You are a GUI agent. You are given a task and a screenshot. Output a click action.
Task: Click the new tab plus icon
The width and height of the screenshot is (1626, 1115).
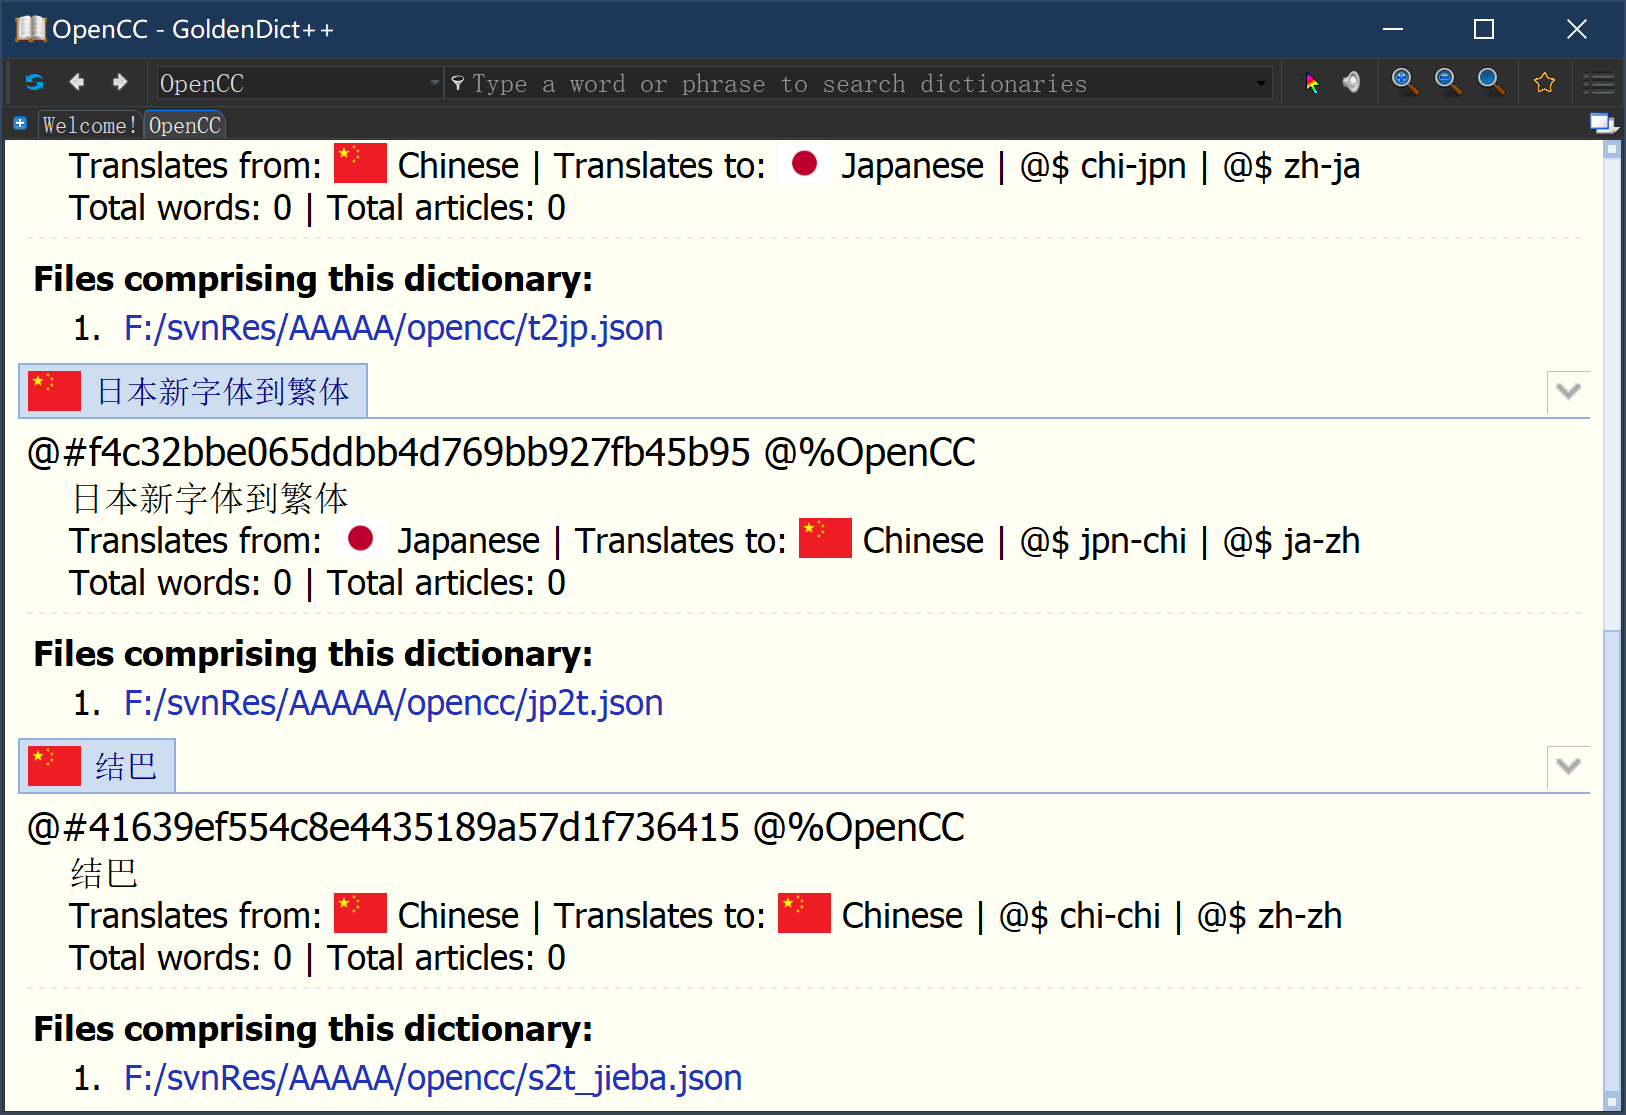point(20,124)
